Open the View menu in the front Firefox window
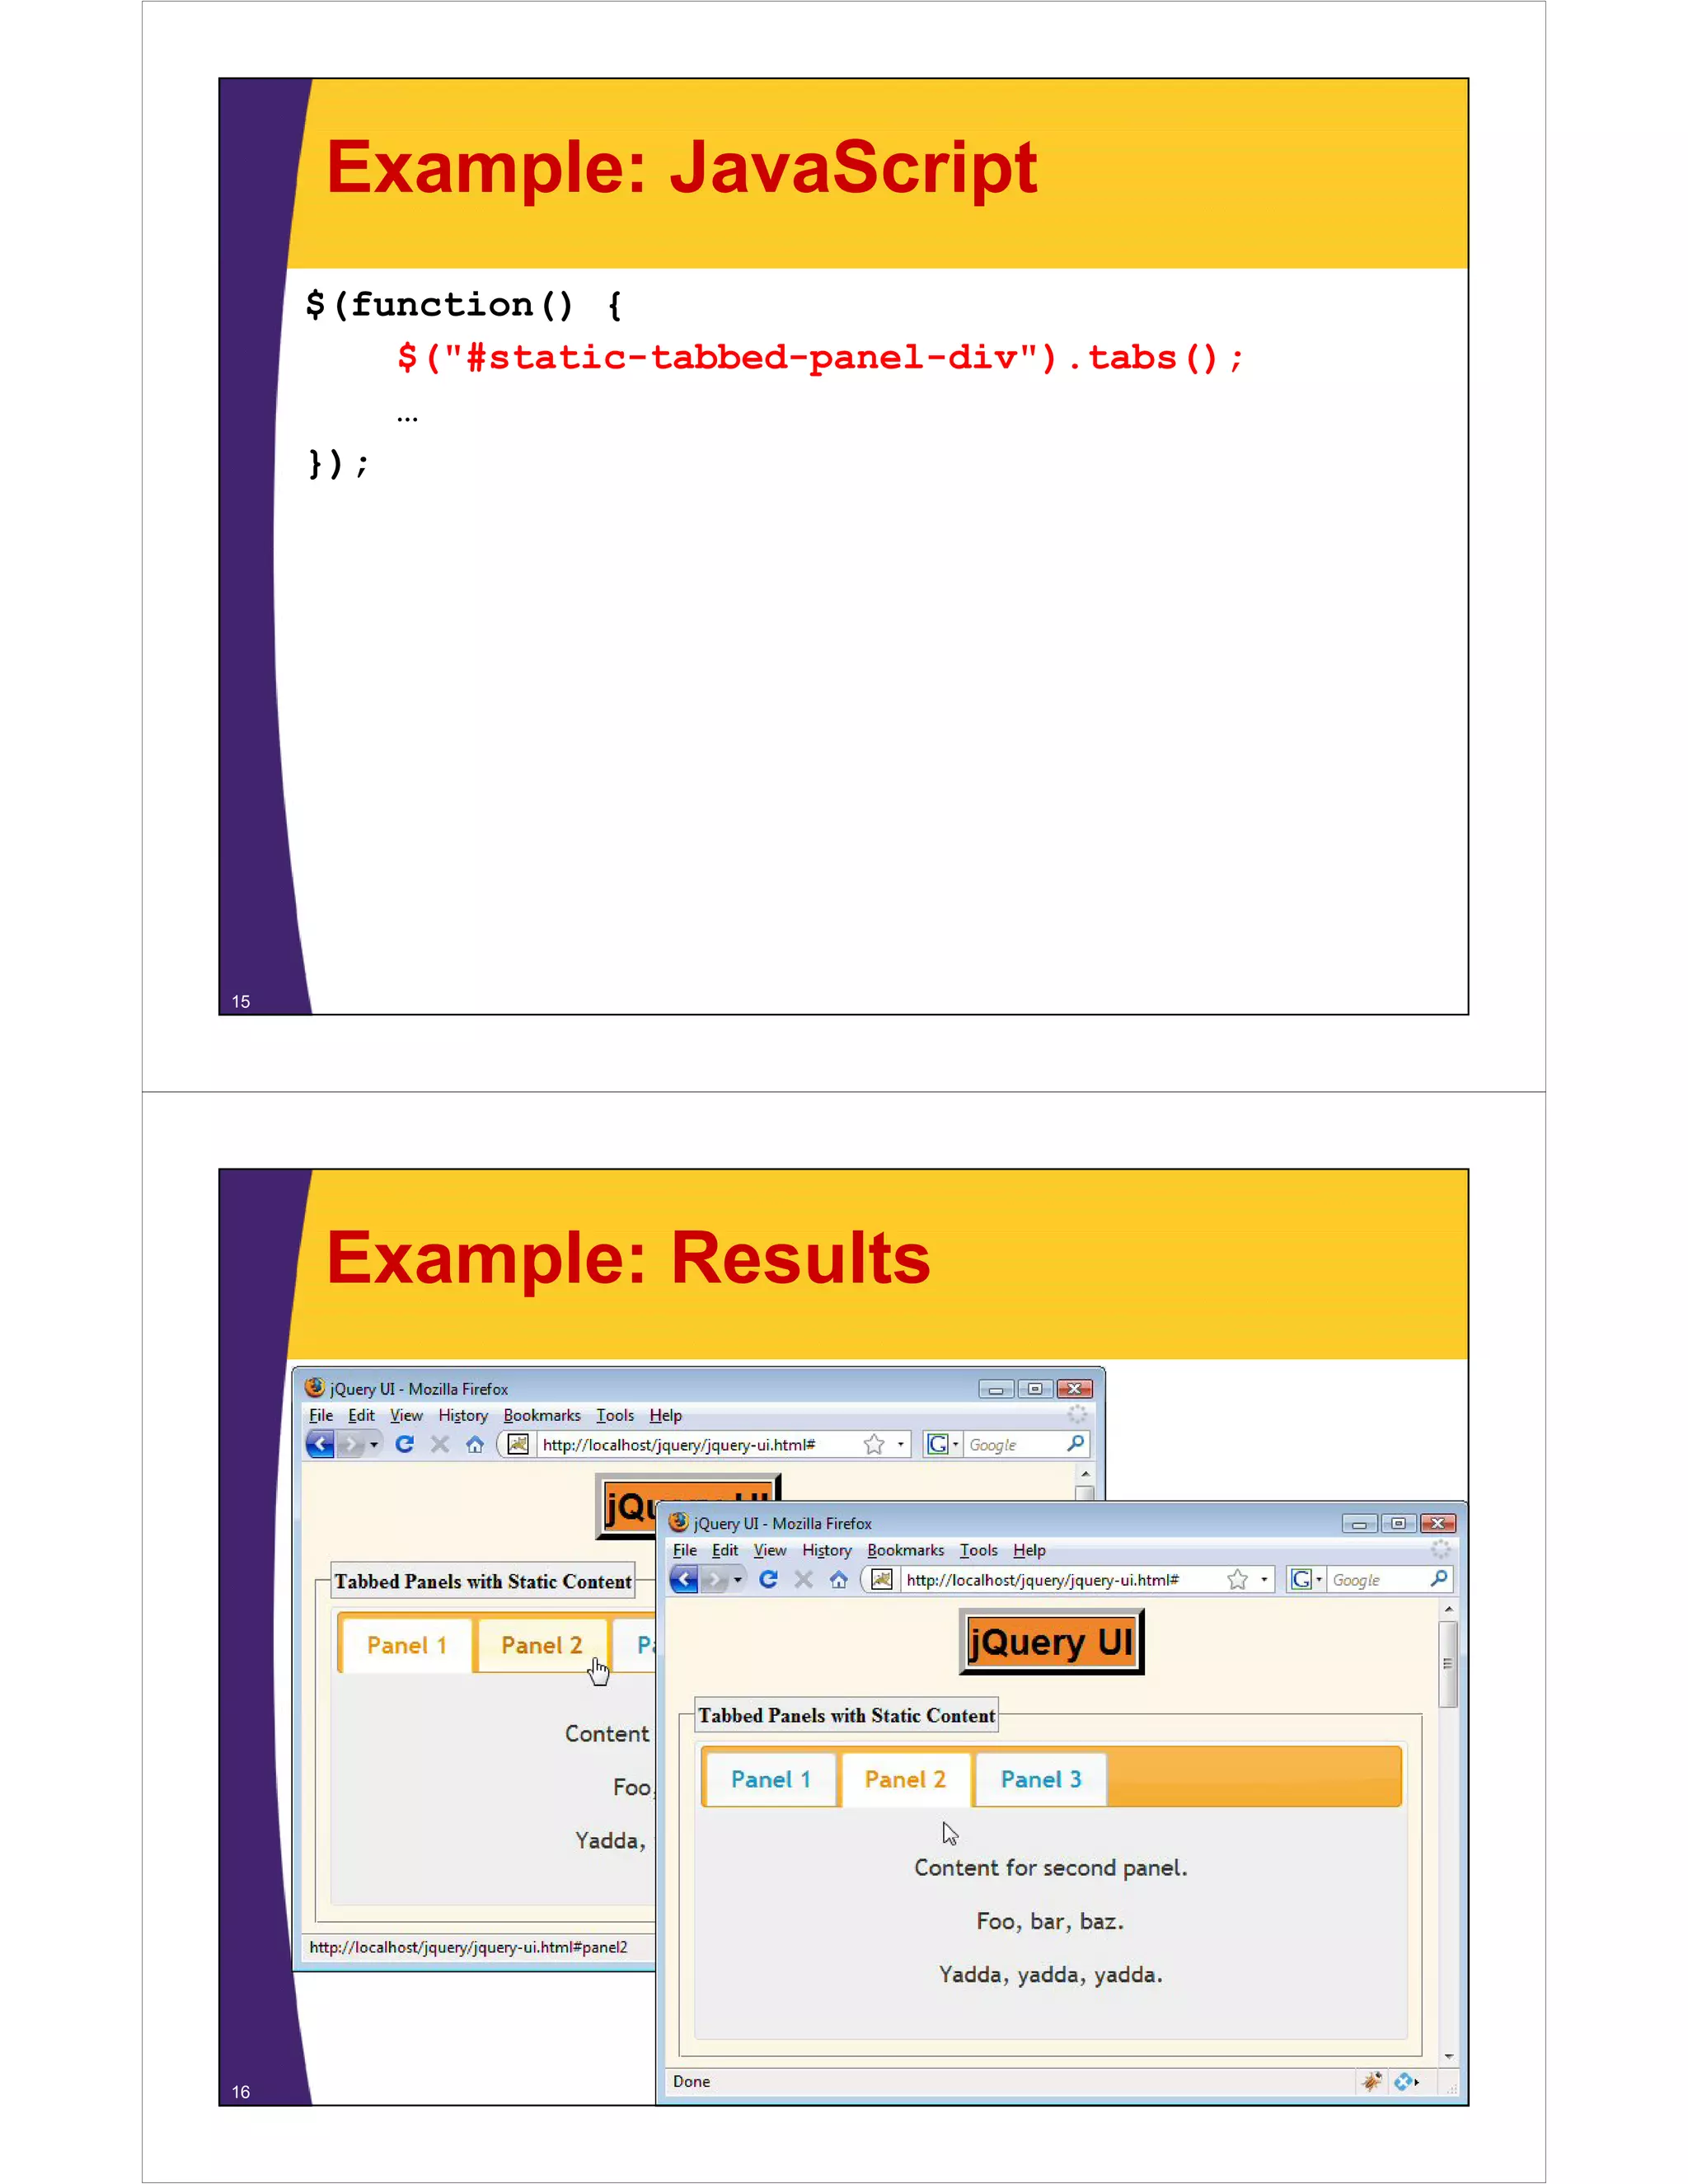Image resolution: width=1688 pixels, height=2184 pixels. pyautogui.click(x=770, y=1550)
